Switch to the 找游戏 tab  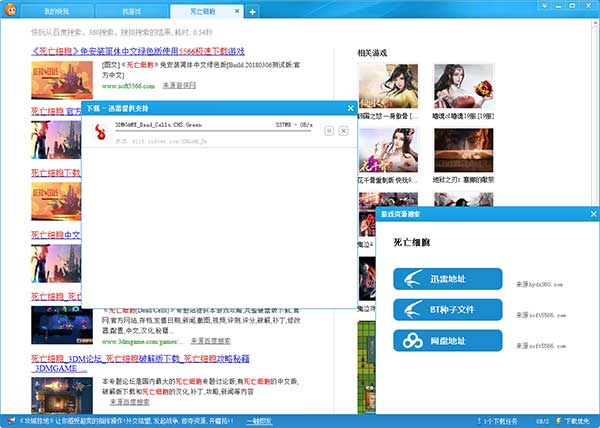click(131, 12)
